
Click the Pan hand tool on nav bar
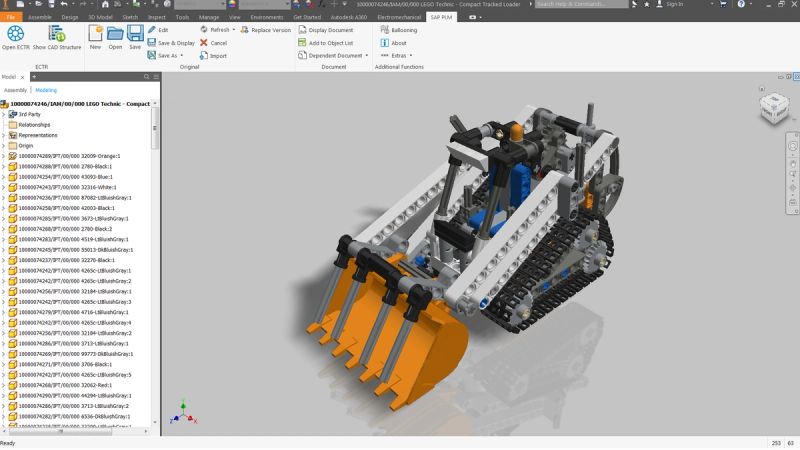(792, 164)
